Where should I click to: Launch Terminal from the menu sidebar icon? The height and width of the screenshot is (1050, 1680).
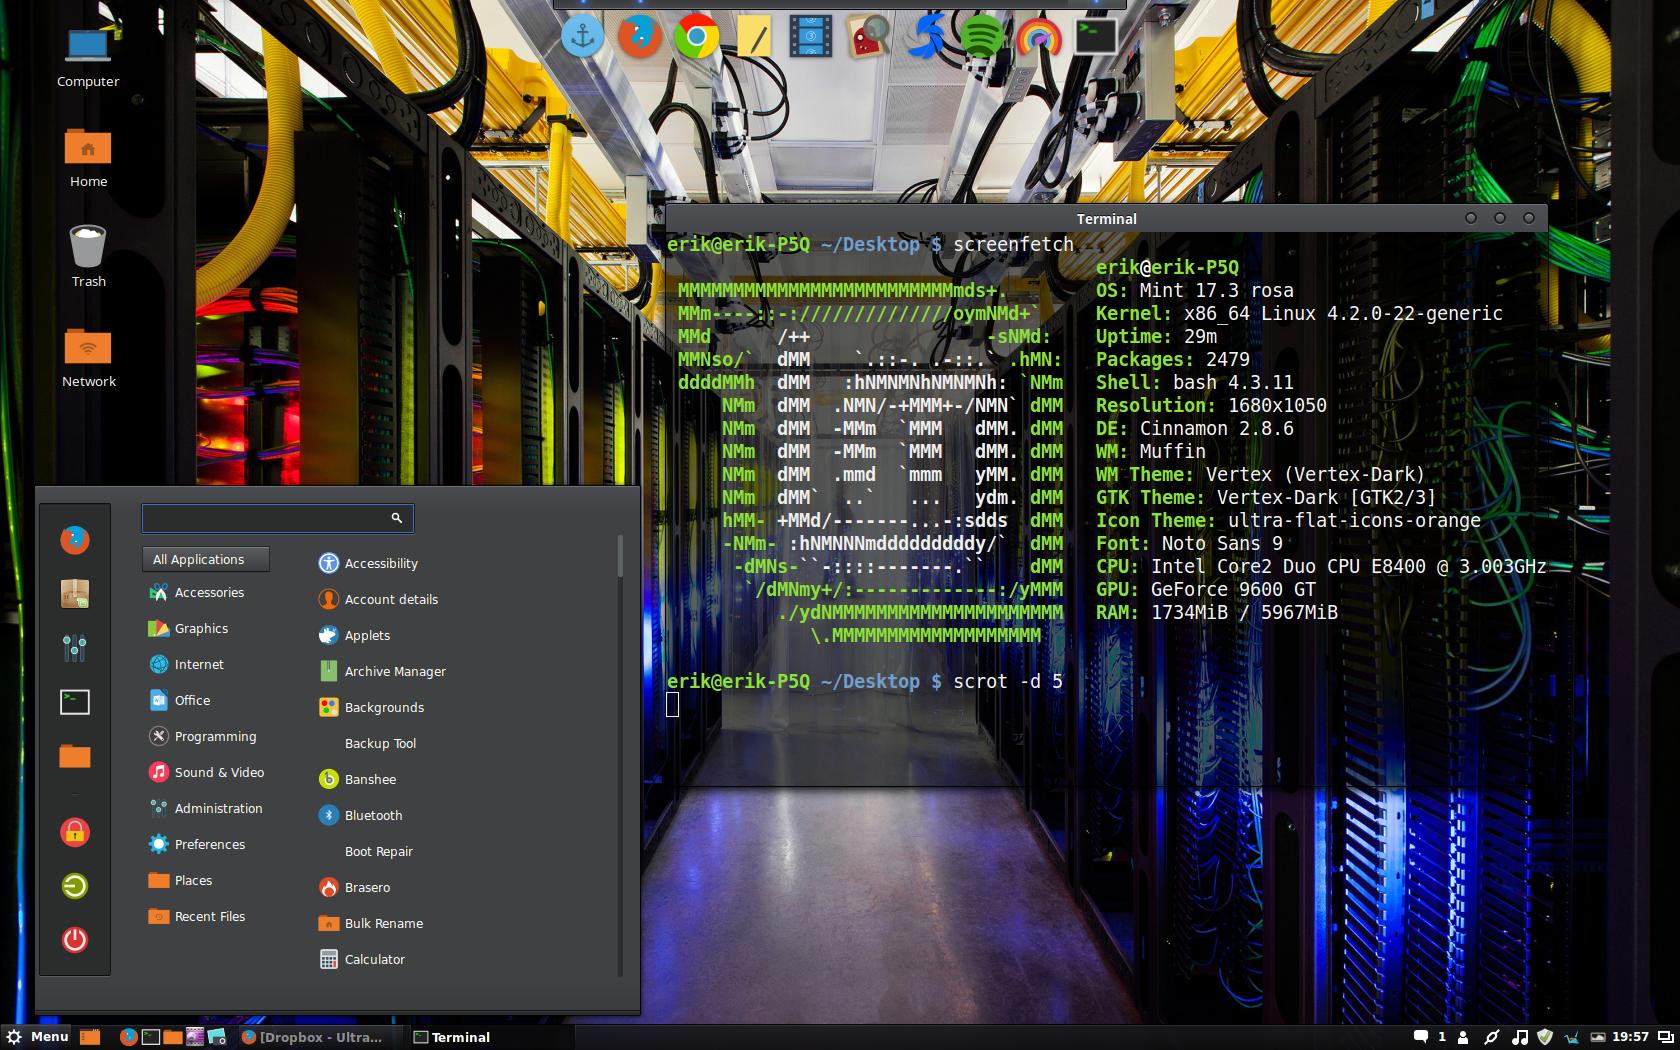click(75, 702)
